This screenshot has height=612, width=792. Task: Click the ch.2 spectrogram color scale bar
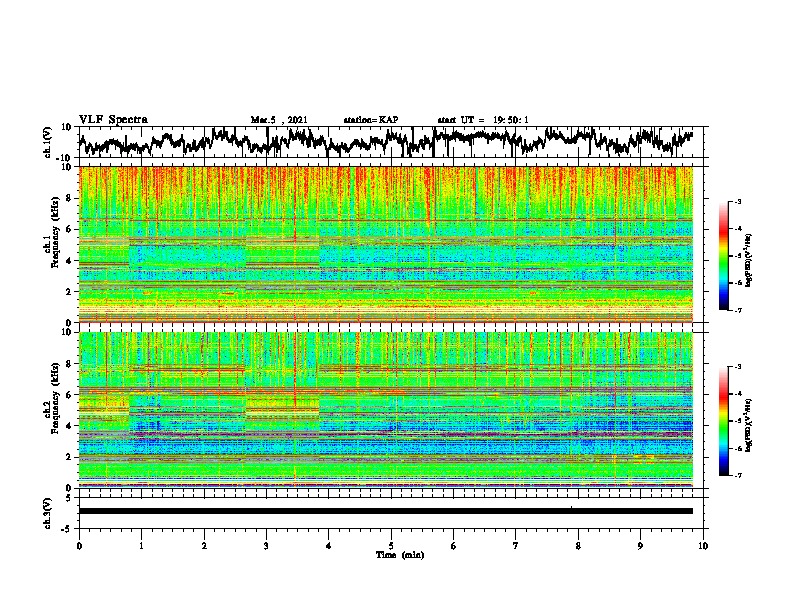[723, 421]
